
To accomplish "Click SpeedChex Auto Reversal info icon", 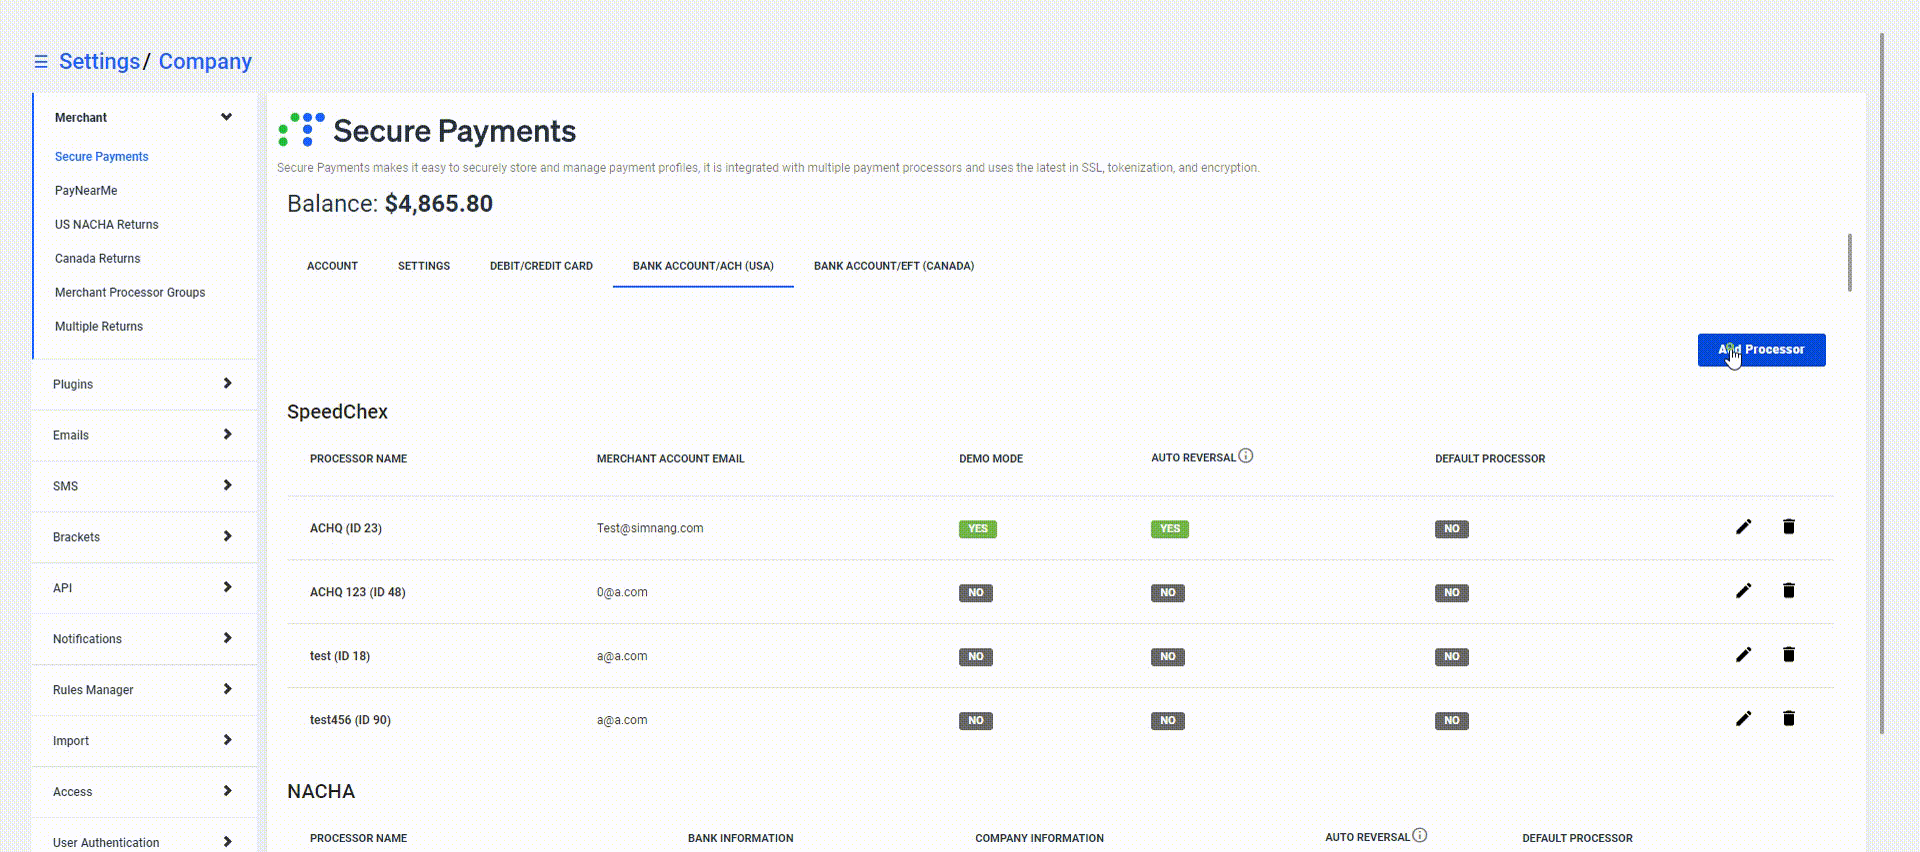I will tap(1246, 456).
